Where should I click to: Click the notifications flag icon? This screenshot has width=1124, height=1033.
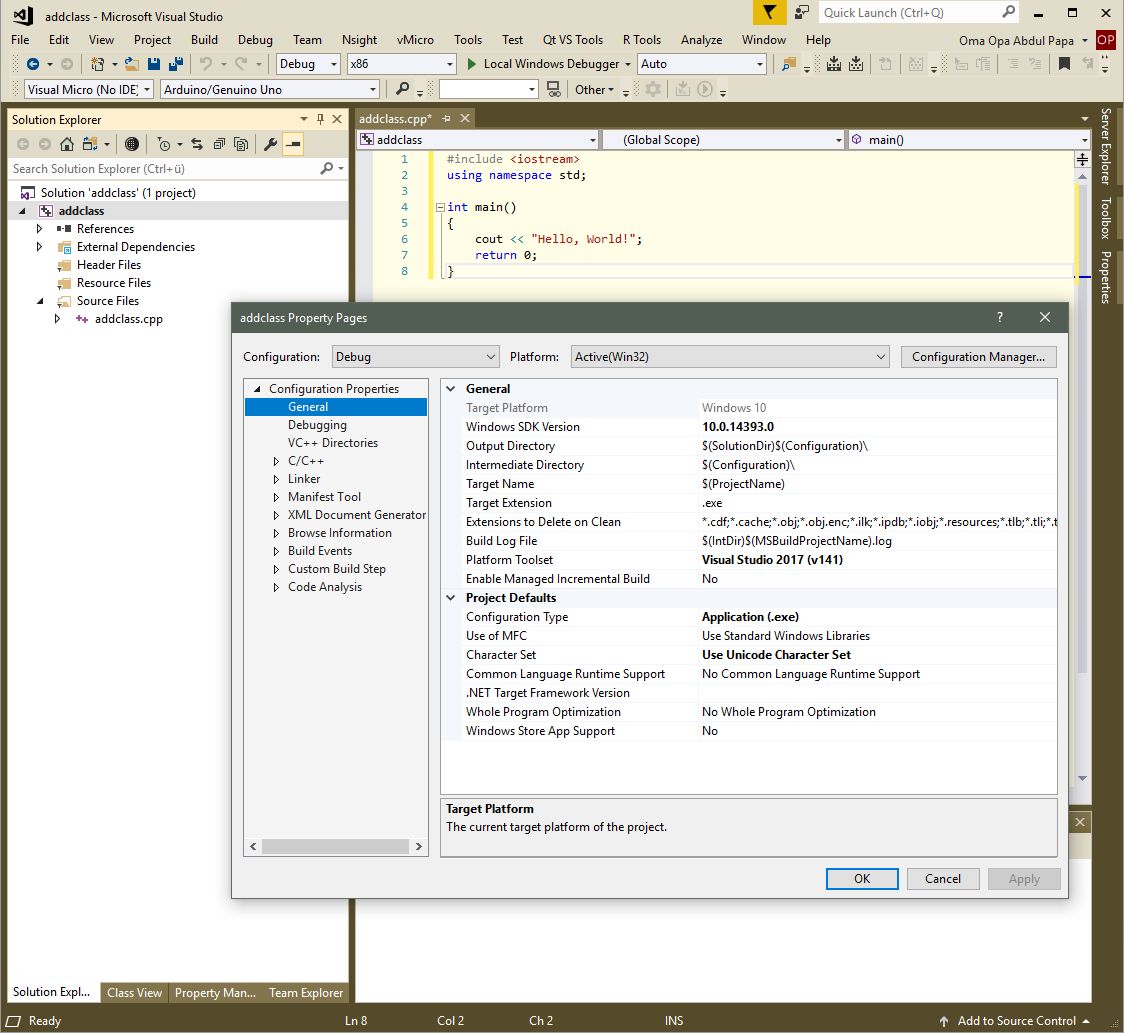pyautogui.click(x=767, y=12)
